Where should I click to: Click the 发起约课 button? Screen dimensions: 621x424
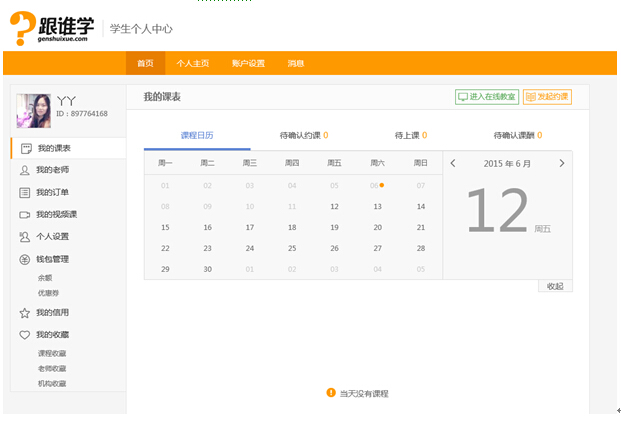(547, 97)
